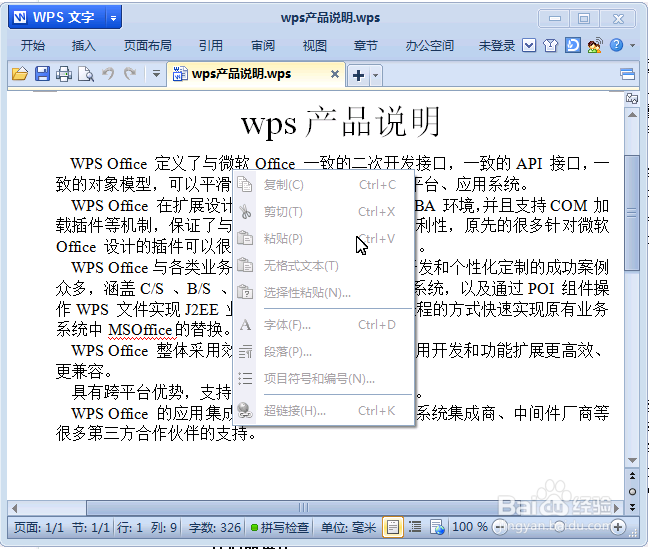Choose 超链接(H)... from the context menu
Image resolution: width=649 pixels, height=549 pixels.
point(324,411)
